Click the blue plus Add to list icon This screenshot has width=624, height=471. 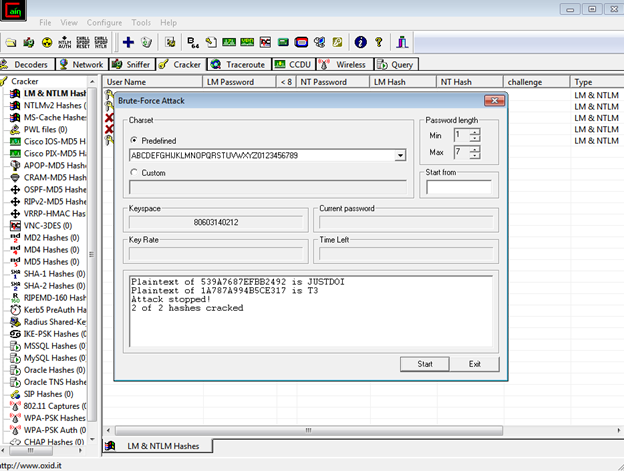pyautogui.click(x=127, y=42)
